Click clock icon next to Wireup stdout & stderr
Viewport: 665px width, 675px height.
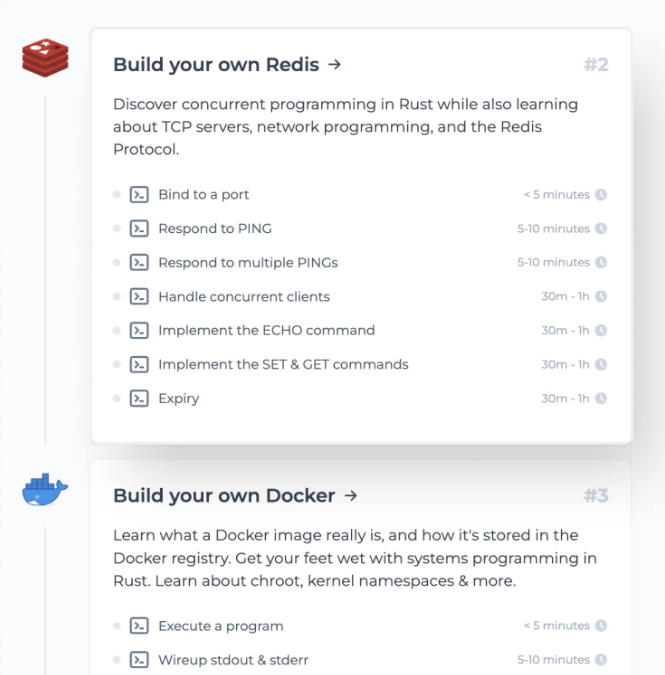(x=601, y=660)
